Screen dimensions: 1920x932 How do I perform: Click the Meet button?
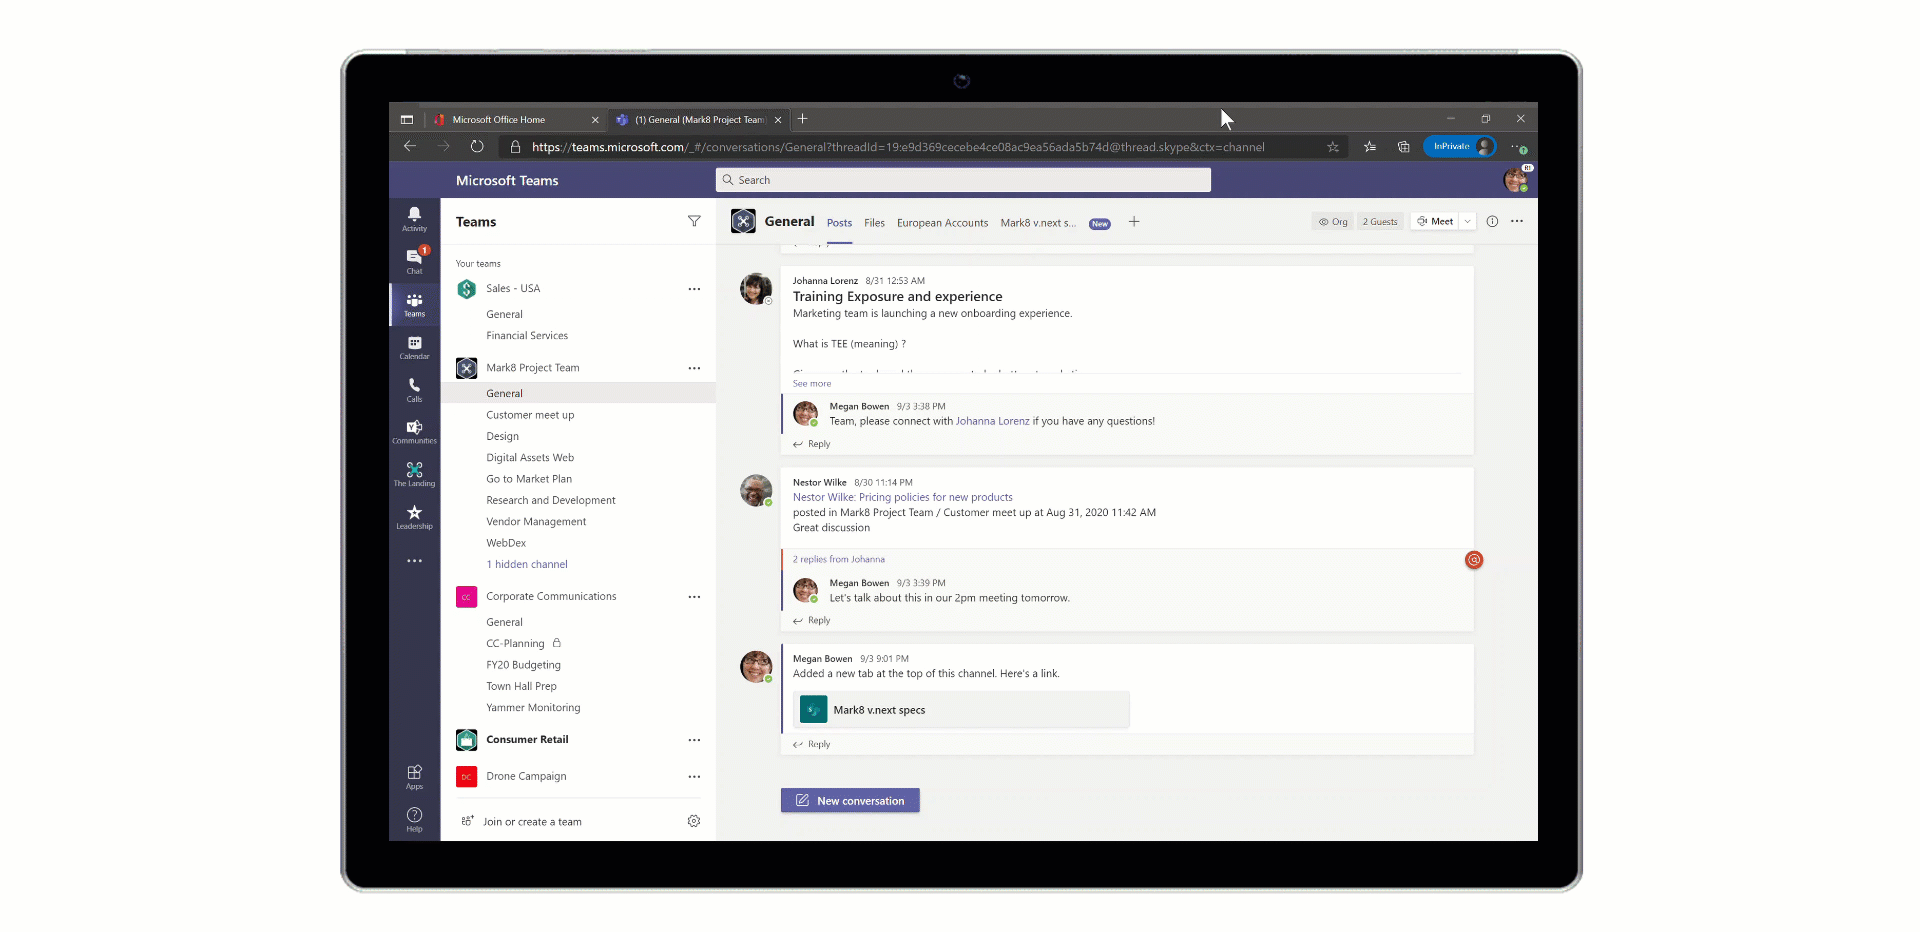click(x=1435, y=222)
